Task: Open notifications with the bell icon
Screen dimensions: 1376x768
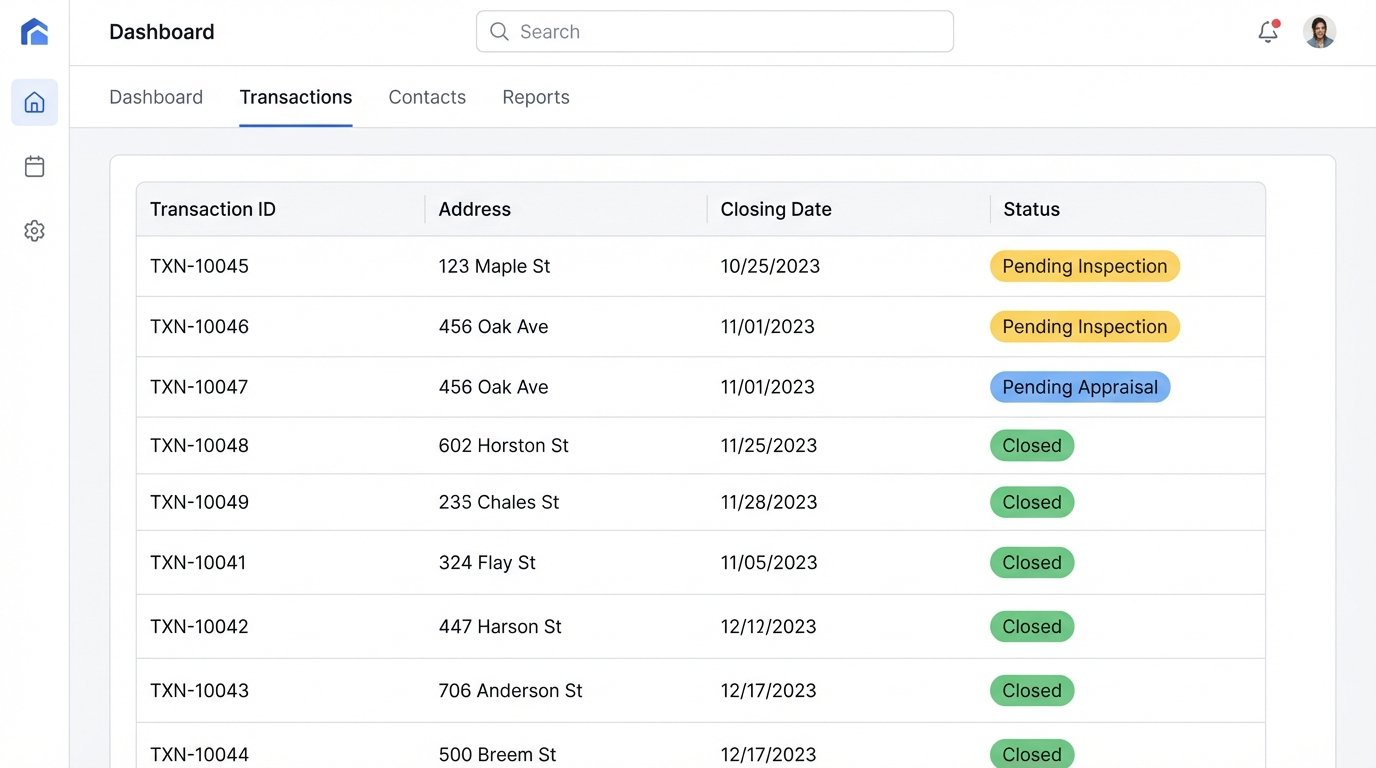Action: [x=1268, y=32]
